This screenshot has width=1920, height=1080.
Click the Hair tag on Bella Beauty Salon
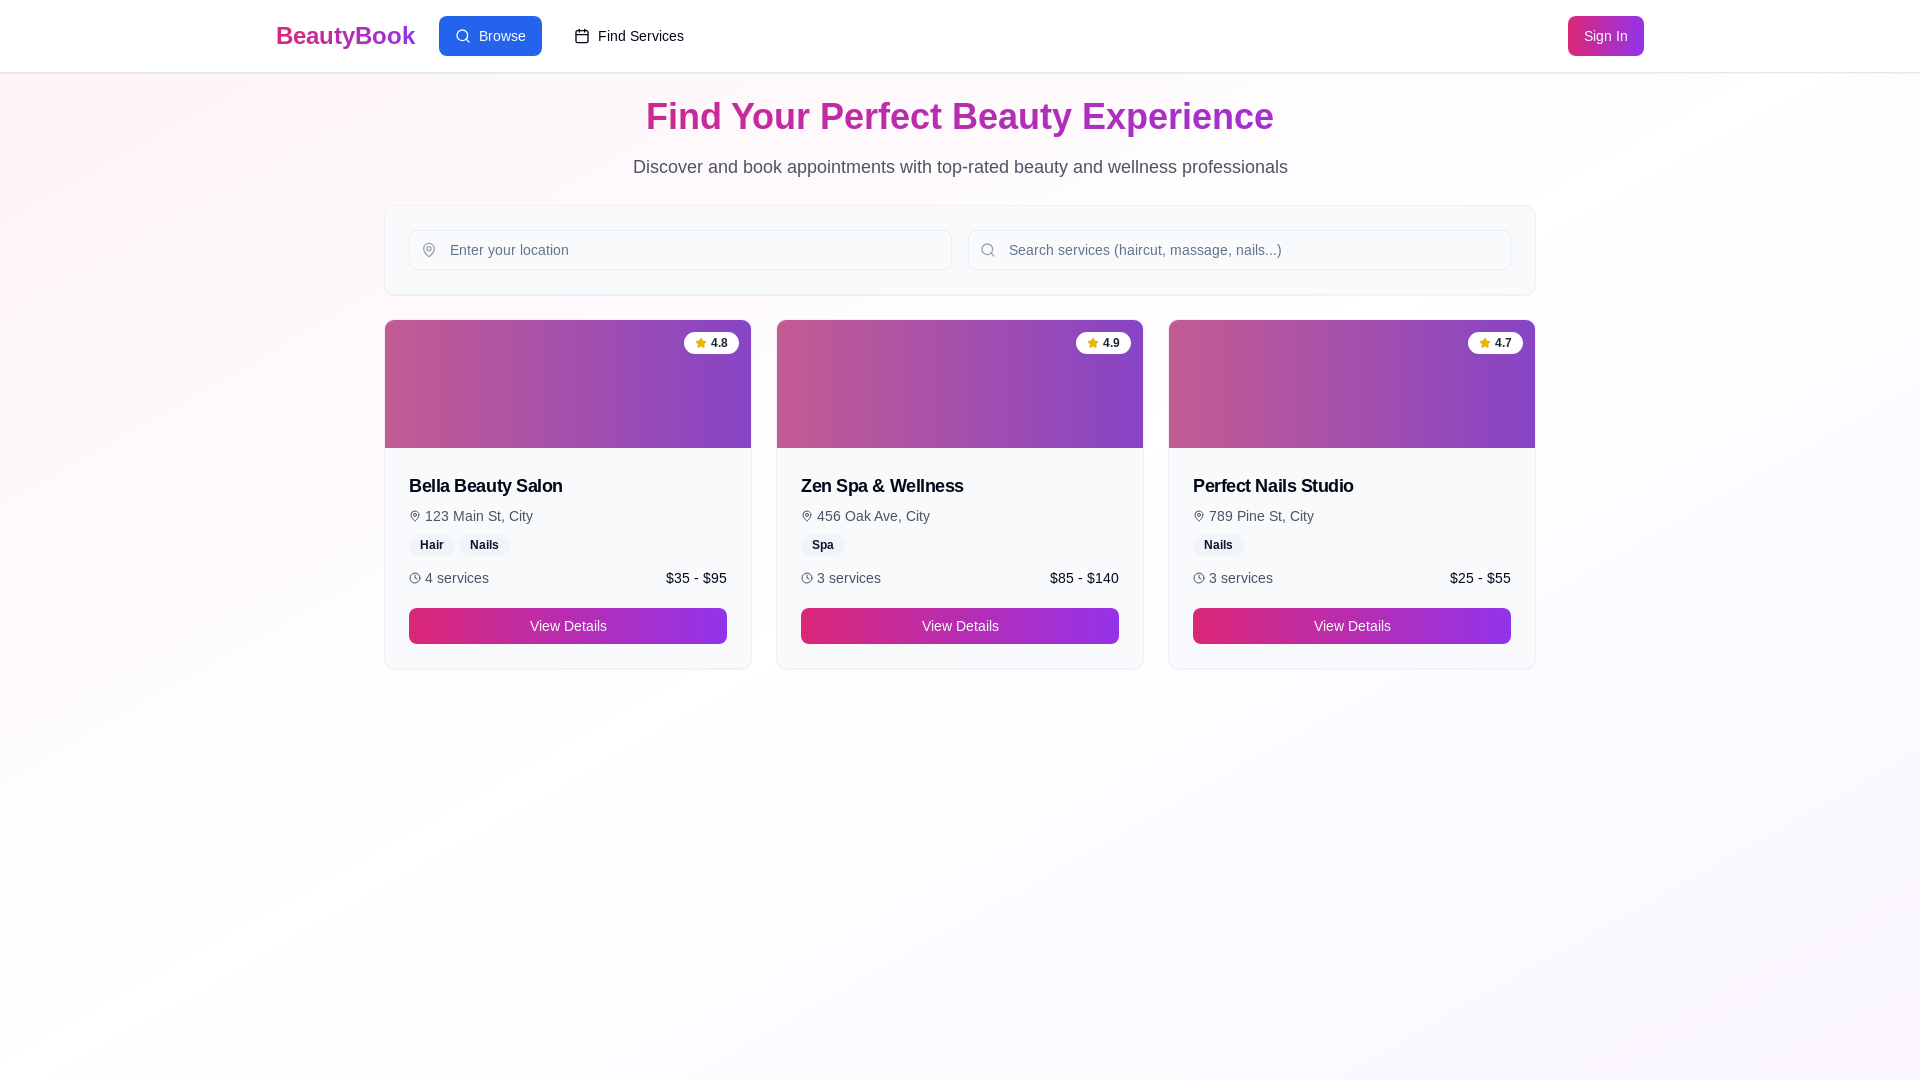tap(432, 545)
